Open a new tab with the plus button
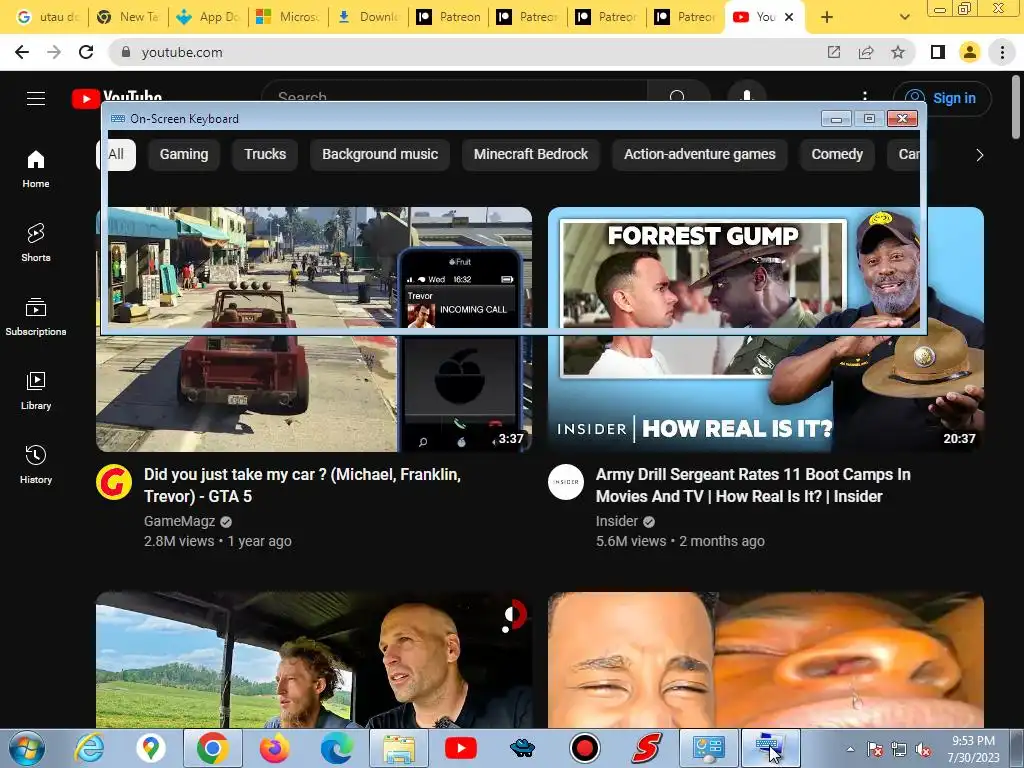Viewport: 1024px width, 768px height. [x=827, y=17]
